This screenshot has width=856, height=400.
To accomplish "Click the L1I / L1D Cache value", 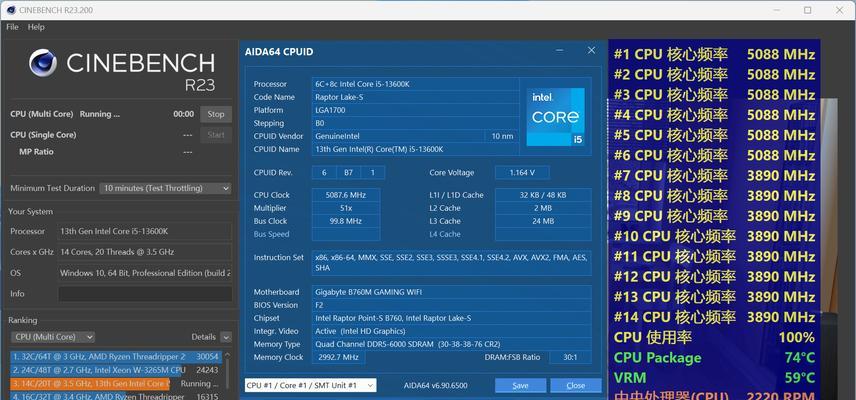I will click(543, 195).
